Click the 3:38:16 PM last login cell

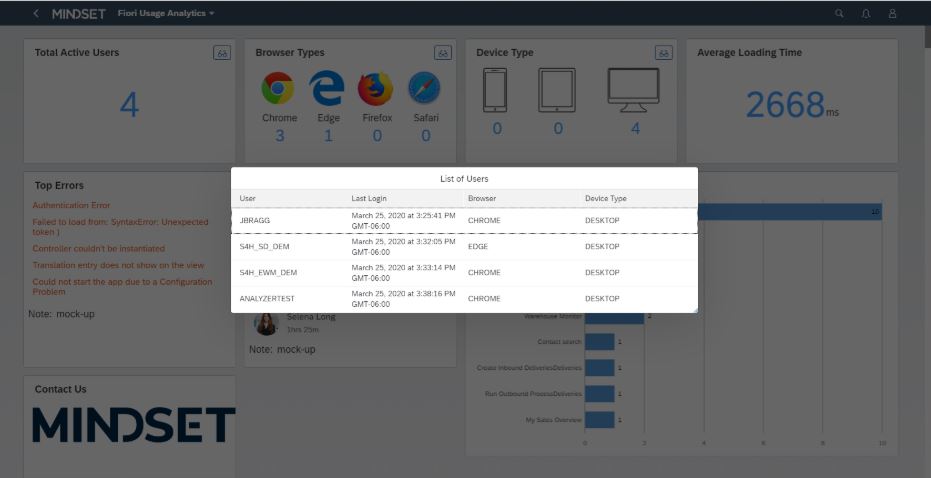click(403, 299)
